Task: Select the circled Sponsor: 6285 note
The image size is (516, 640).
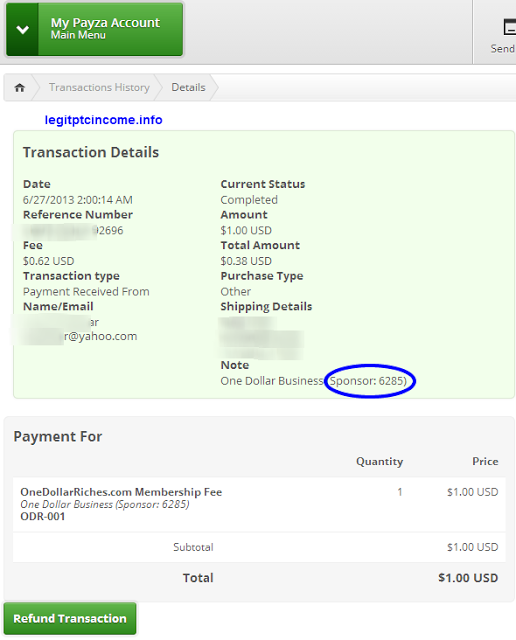Action: coord(369,381)
